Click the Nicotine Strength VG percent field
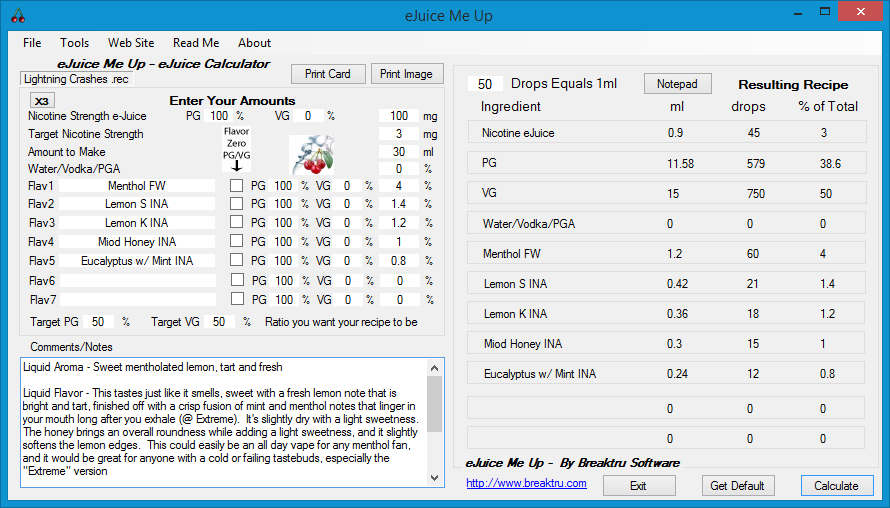Screen dimensions: 890x508 tap(308, 116)
